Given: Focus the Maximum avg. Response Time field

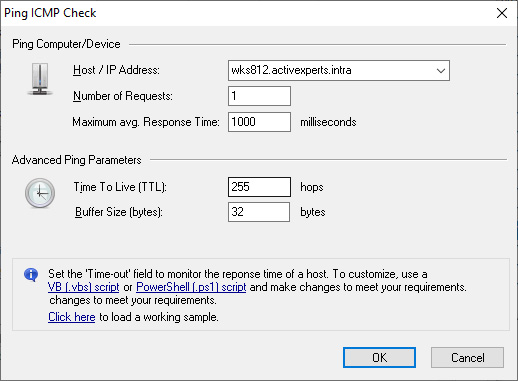Looking at the screenshot, I should [259, 122].
